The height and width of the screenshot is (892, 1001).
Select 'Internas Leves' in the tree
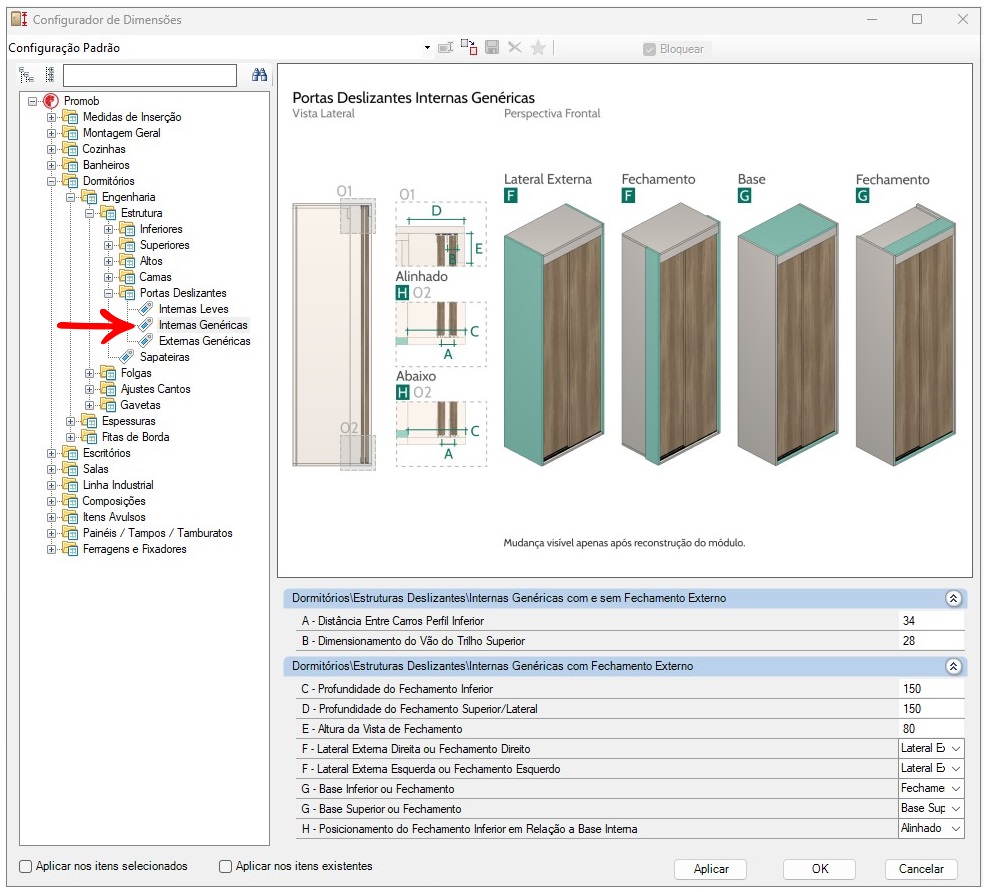193,309
